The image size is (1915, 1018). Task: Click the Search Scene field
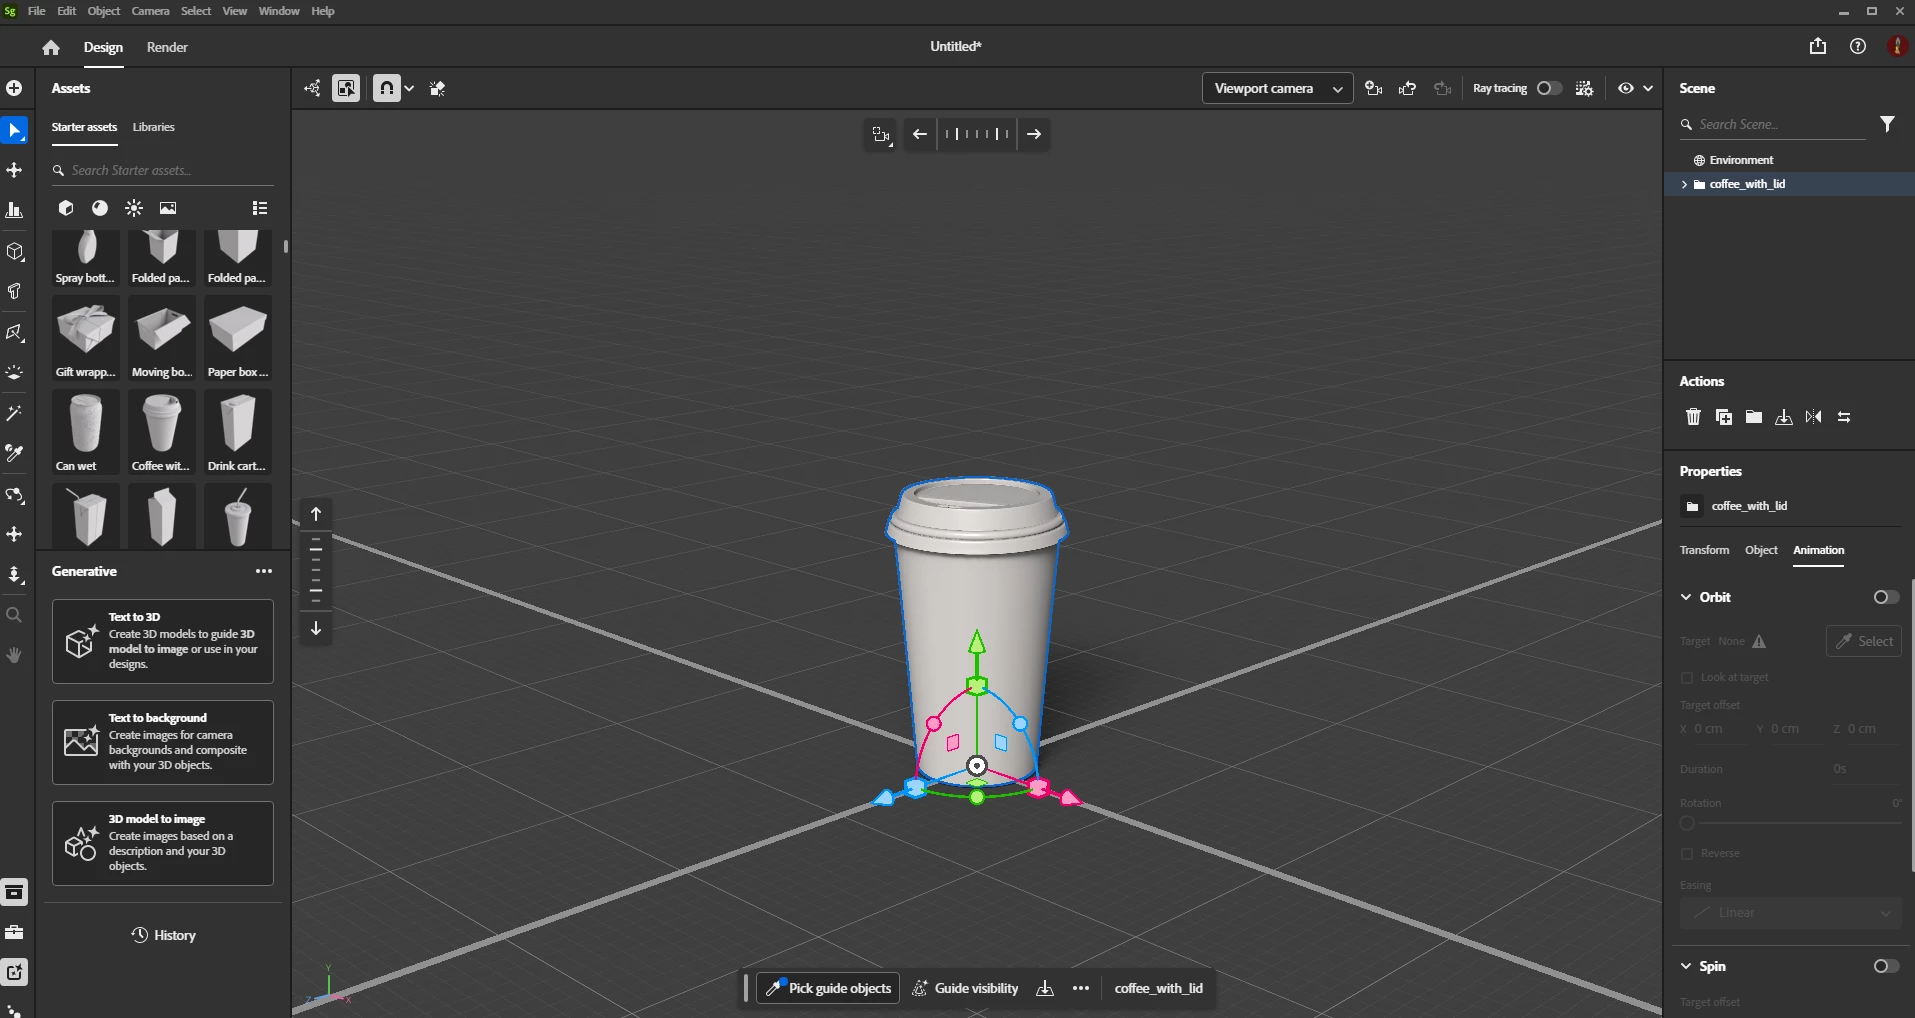pyautogui.click(x=1772, y=124)
